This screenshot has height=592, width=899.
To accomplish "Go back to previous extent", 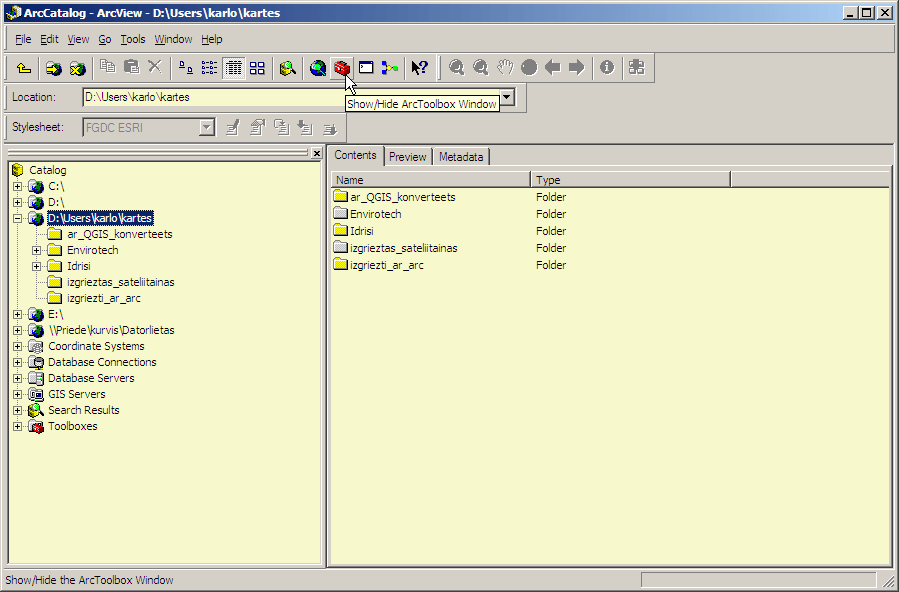I will pos(553,68).
